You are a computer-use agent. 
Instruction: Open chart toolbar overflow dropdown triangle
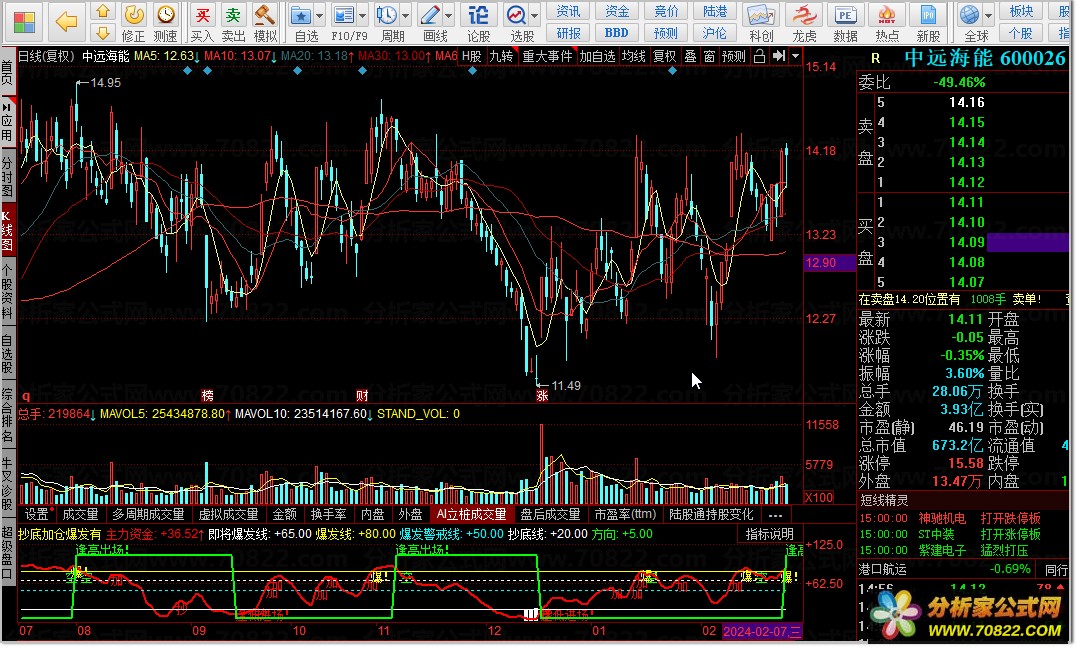tap(795, 56)
